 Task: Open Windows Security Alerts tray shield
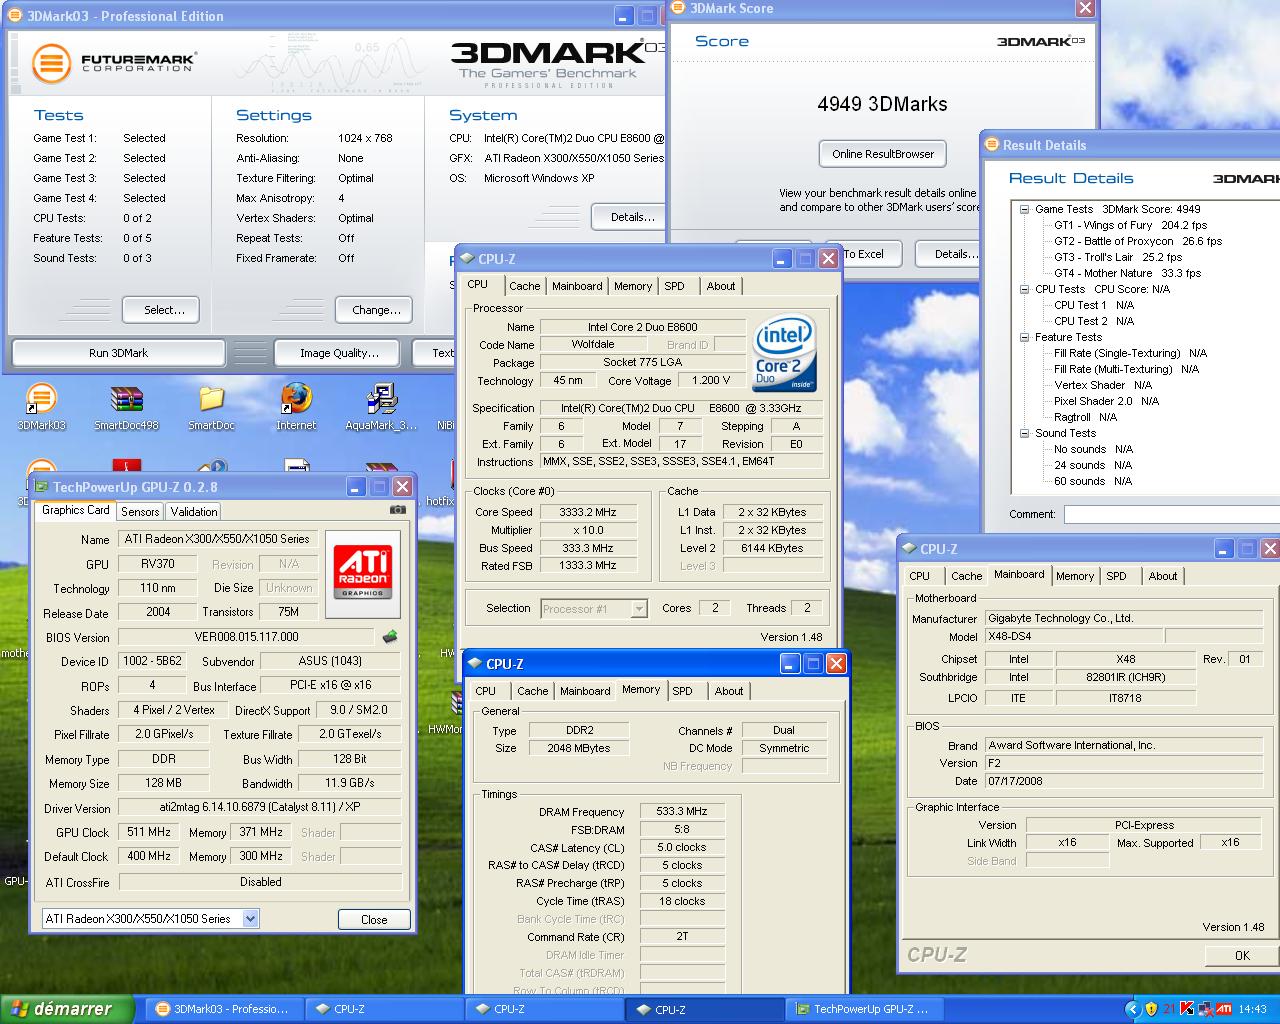click(x=1151, y=1009)
